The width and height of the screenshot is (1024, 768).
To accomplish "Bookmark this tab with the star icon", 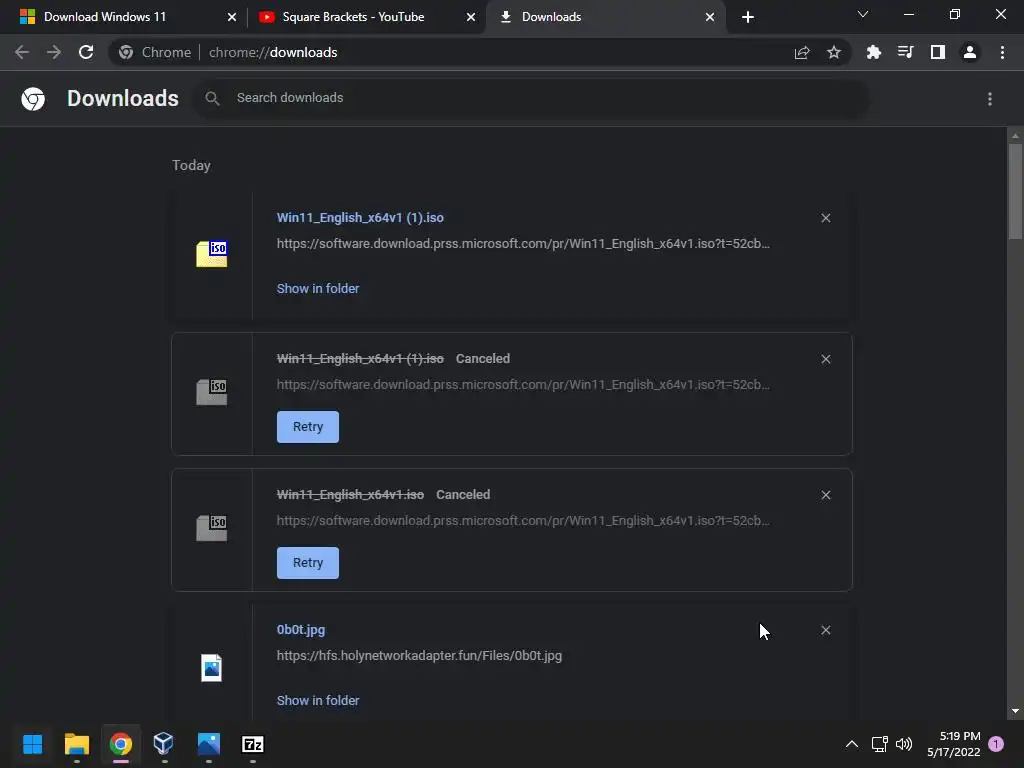I will [x=834, y=52].
